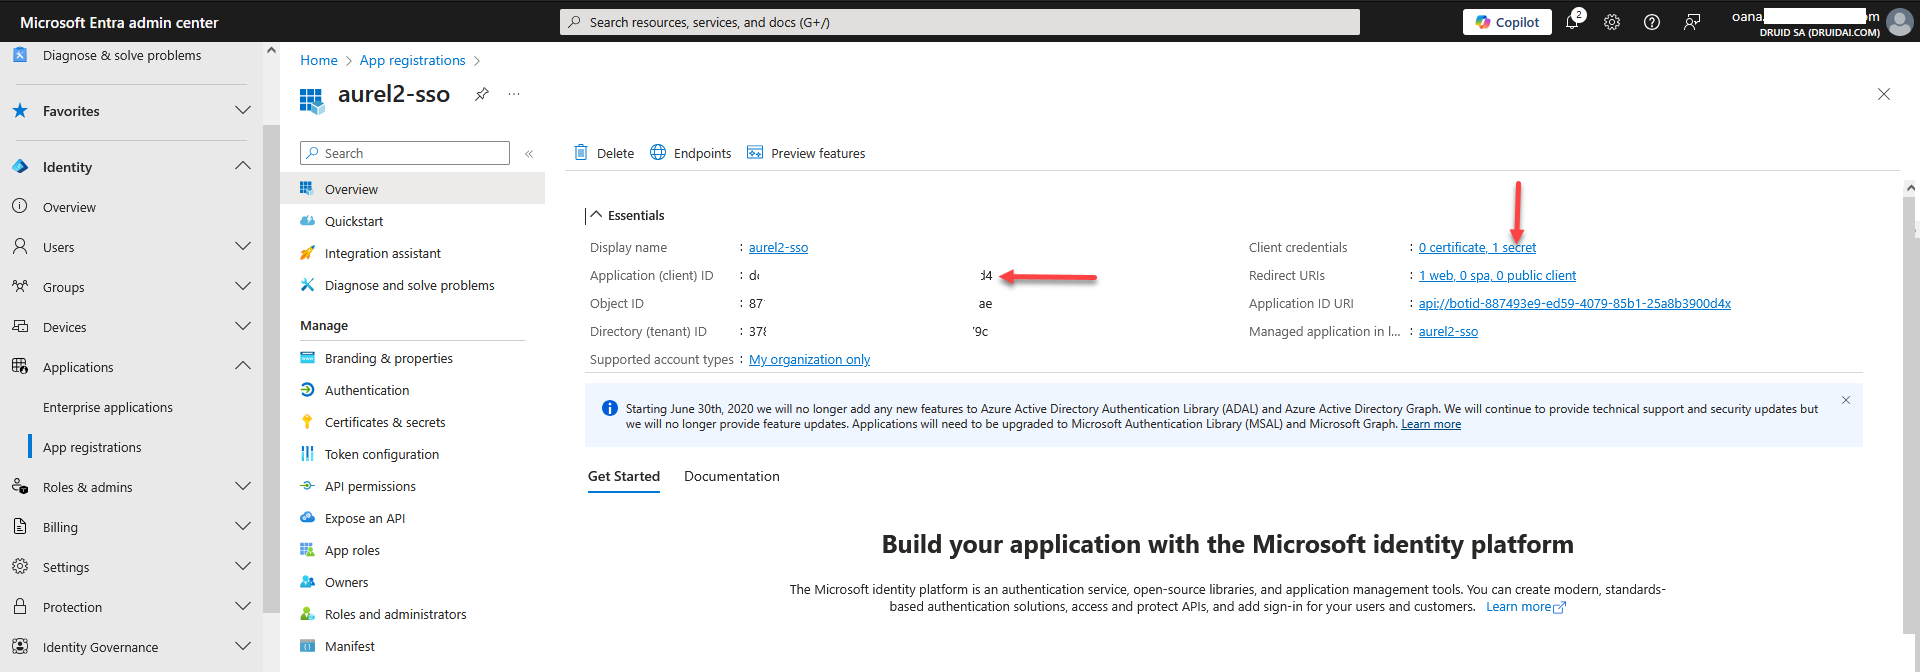Image resolution: width=1920 pixels, height=672 pixels.
Task: Open the notifications bell icon
Action: pyautogui.click(x=1572, y=22)
